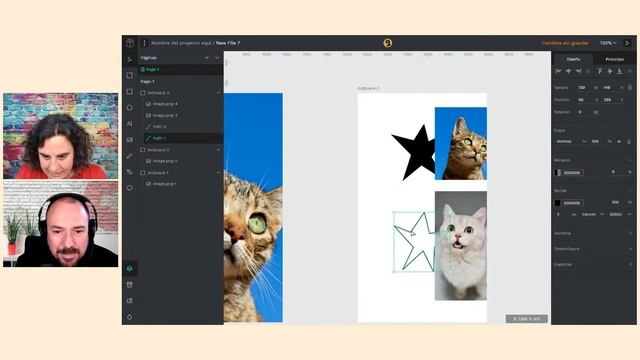Toggle the Layers panel icon
This screenshot has width=640, height=360.
[130, 269]
